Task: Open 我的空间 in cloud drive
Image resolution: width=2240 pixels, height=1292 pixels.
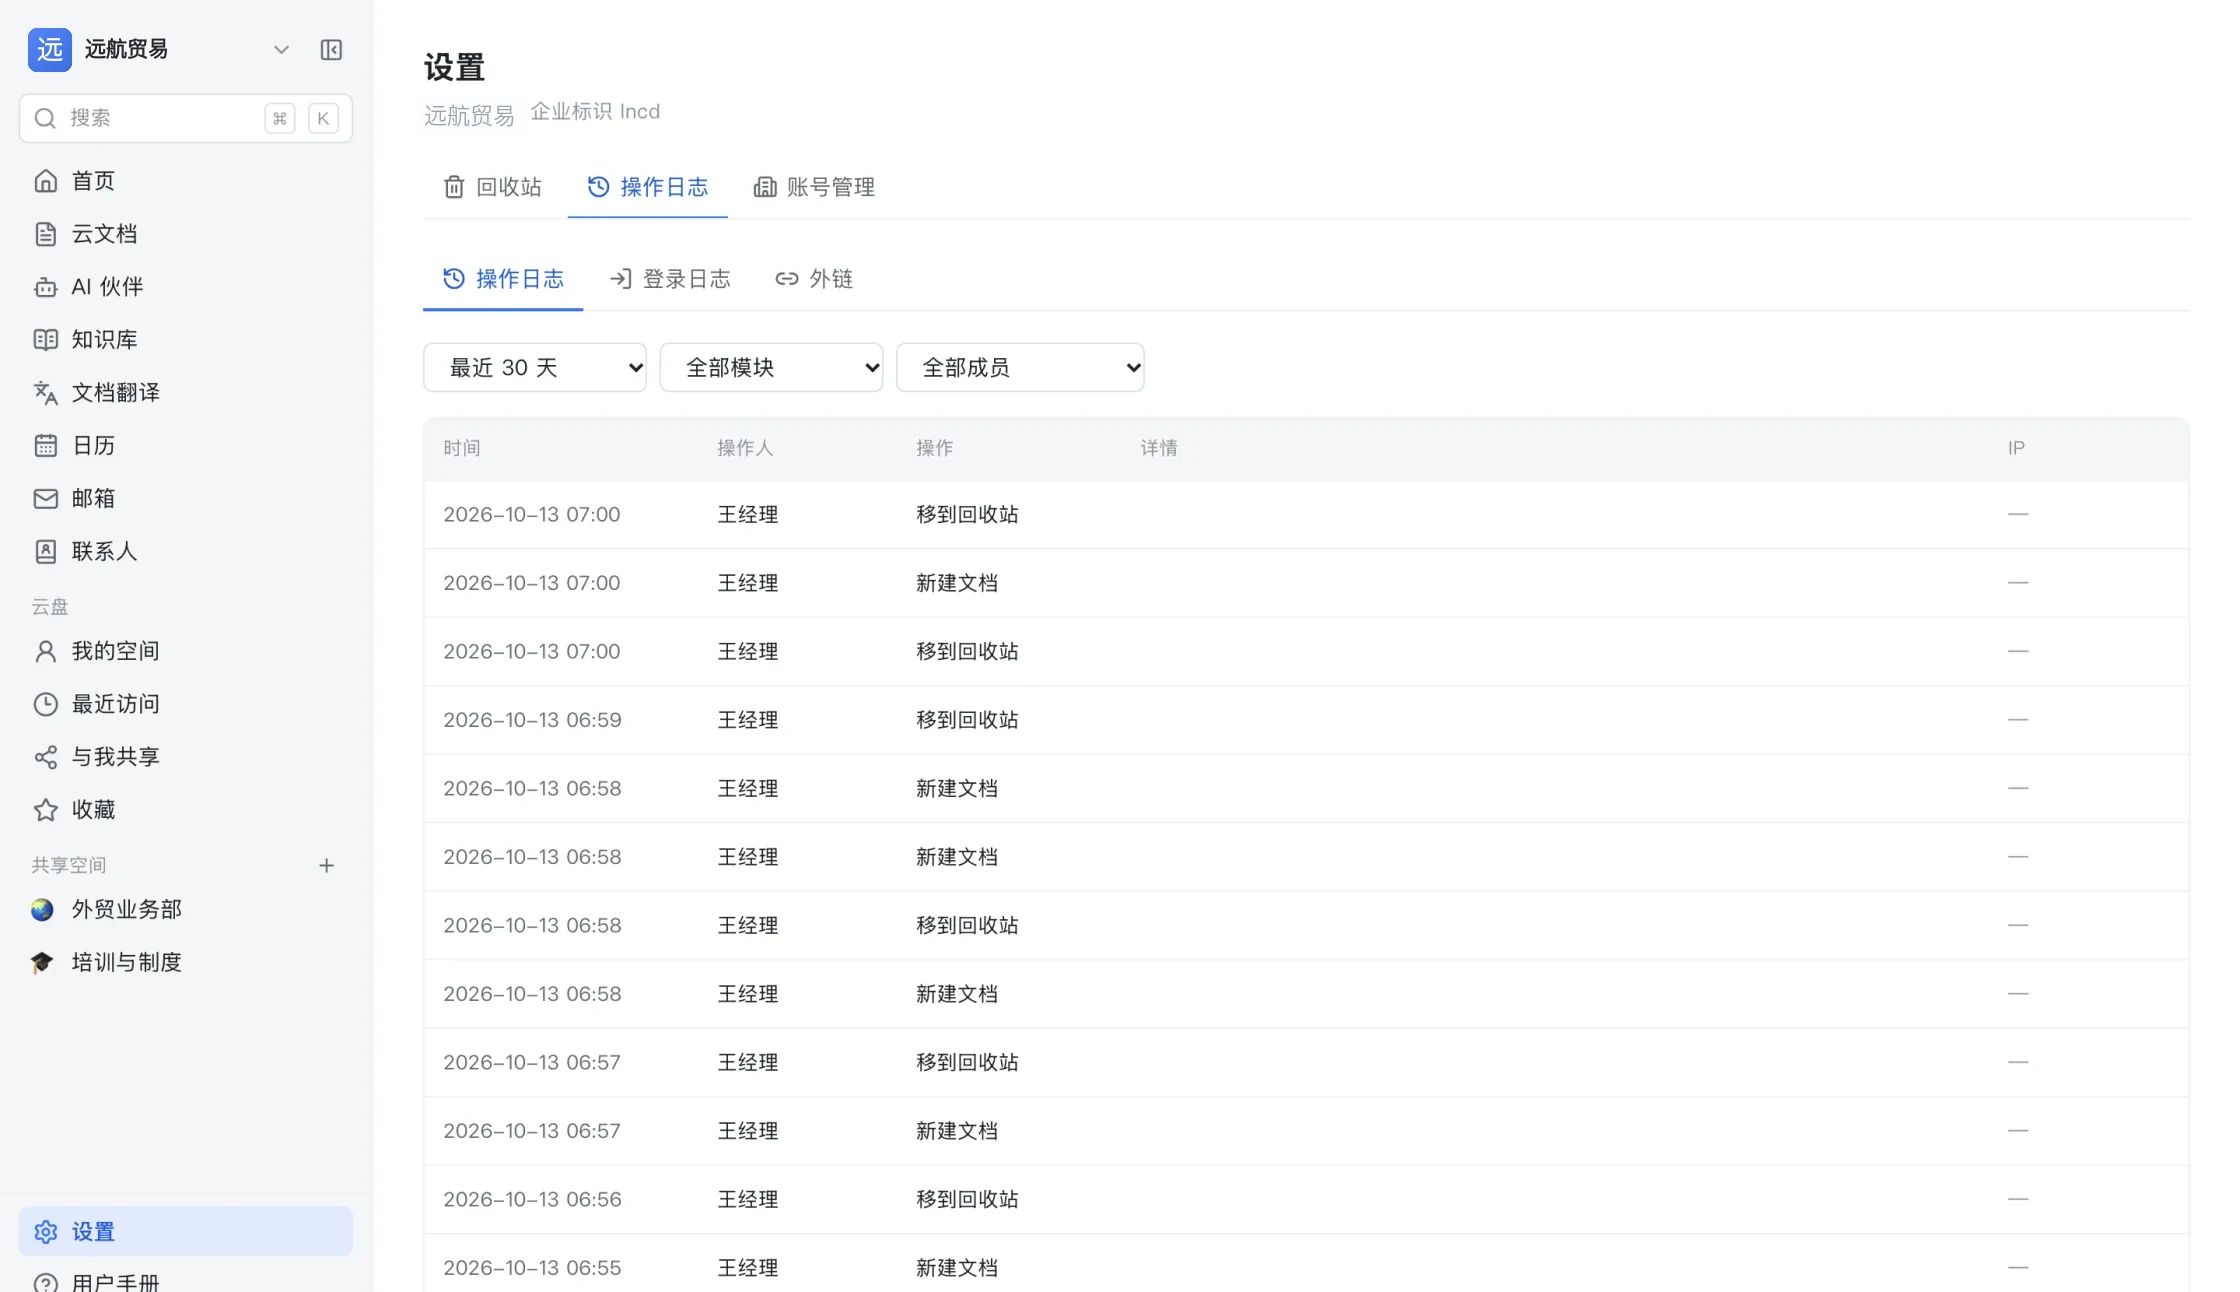Action: coord(186,652)
